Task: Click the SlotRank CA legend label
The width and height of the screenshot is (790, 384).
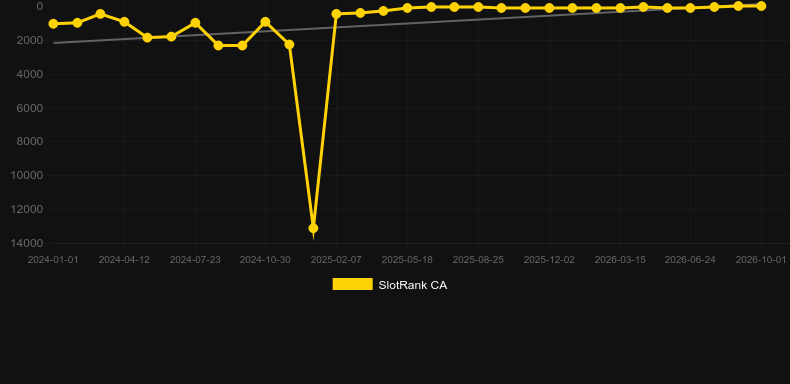Action: 413,285
